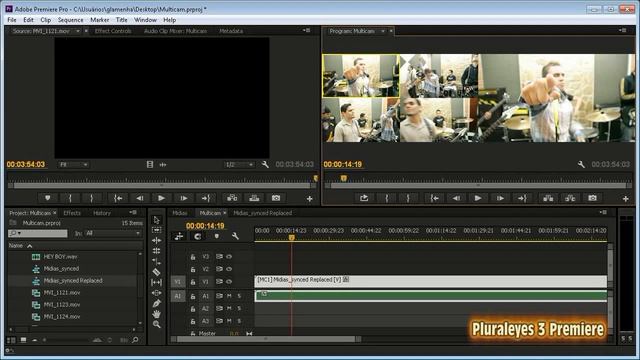This screenshot has height=360, width=640.
Task: Open the Marker menu
Action: [x=100, y=20]
